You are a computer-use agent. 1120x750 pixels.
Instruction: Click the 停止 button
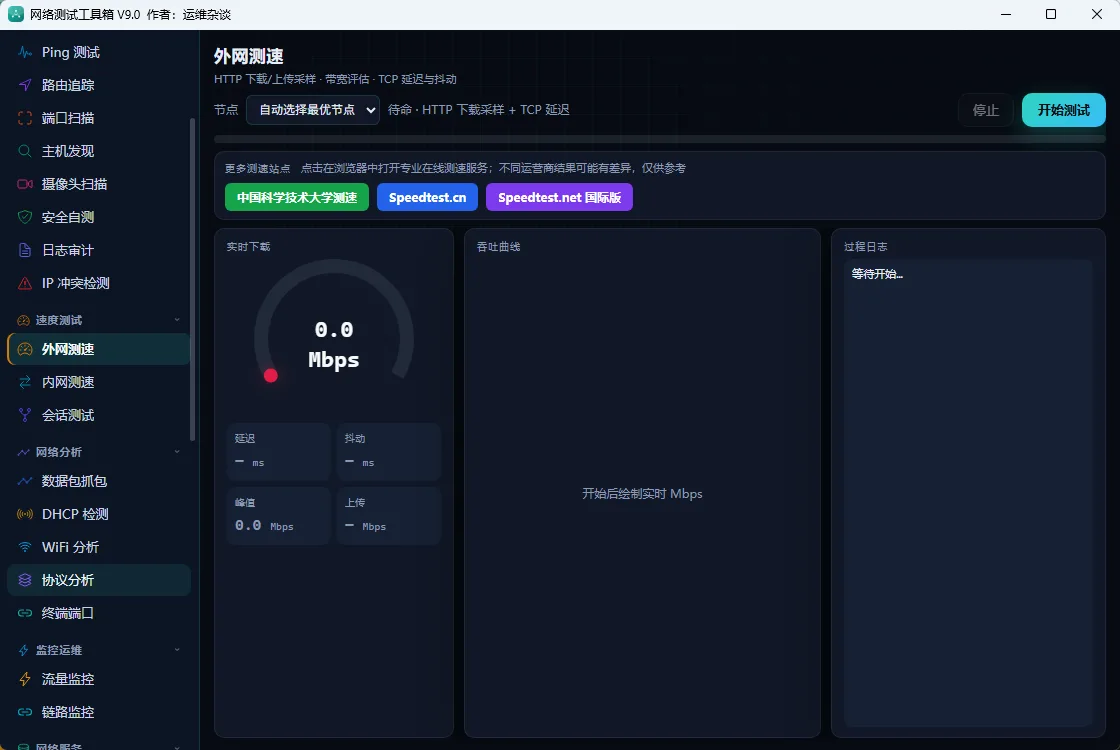[x=986, y=110]
